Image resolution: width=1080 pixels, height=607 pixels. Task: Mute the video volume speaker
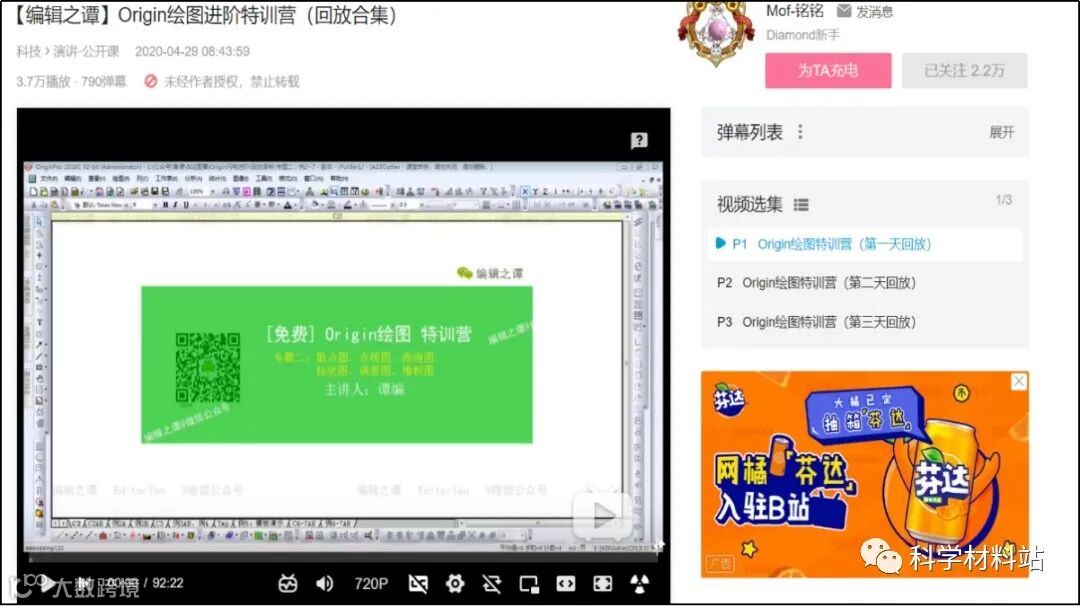pos(324,584)
